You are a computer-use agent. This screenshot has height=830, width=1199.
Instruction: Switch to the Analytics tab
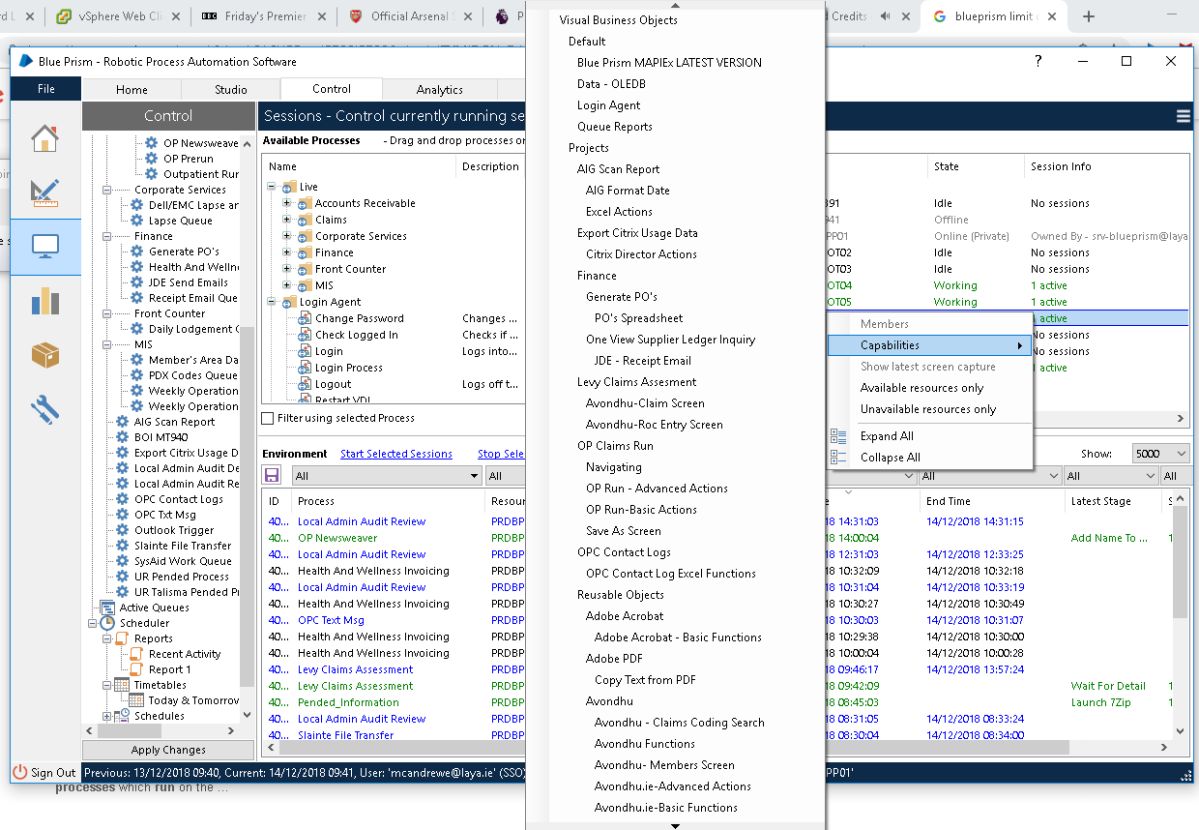click(x=439, y=90)
